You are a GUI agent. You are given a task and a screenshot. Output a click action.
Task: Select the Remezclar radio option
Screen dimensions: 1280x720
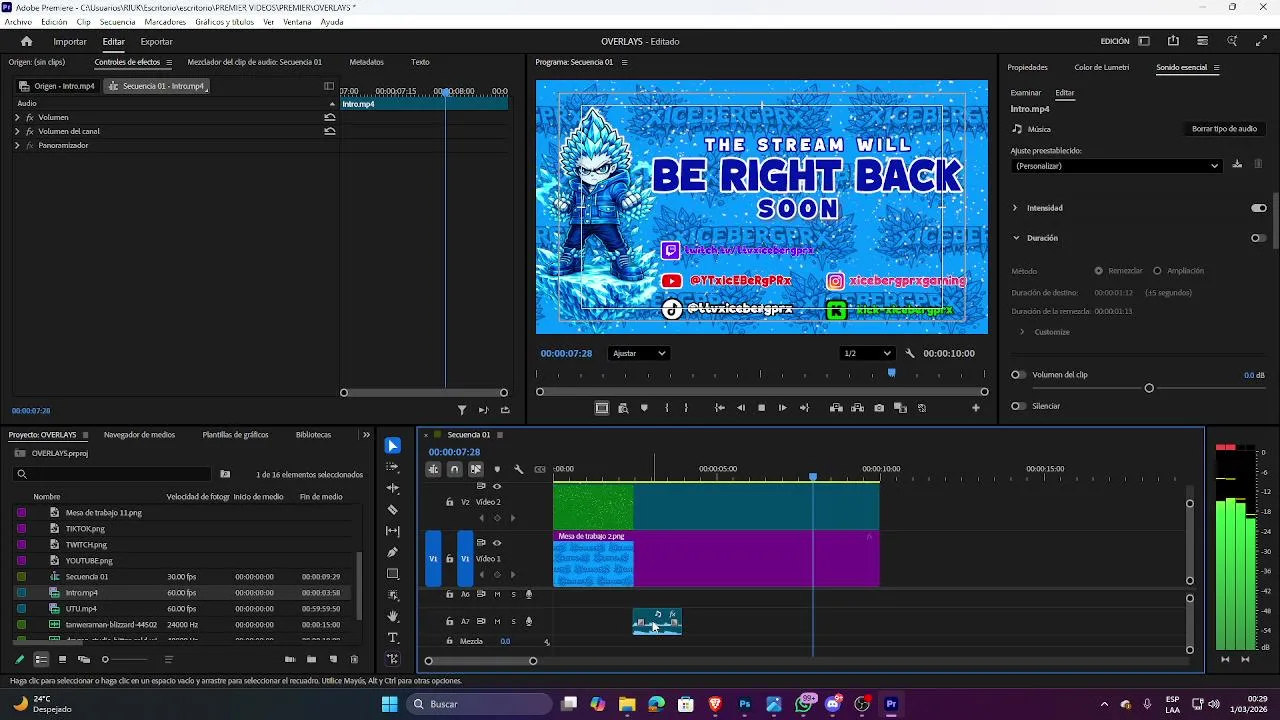click(x=1099, y=271)
